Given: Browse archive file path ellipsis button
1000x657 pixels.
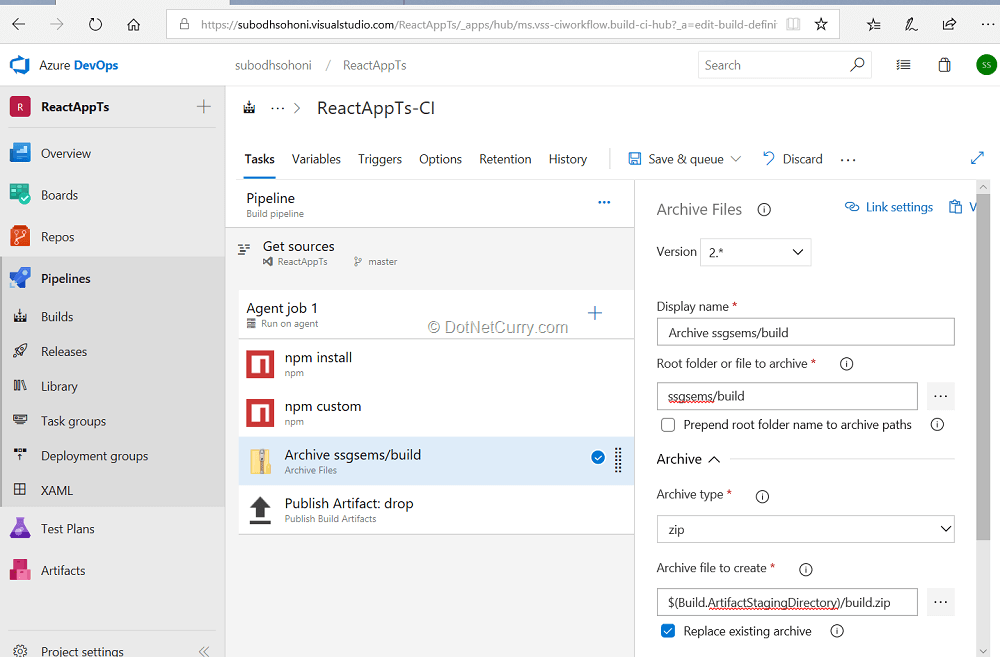Looking at the screenshot, I should [x=940, y=602].
